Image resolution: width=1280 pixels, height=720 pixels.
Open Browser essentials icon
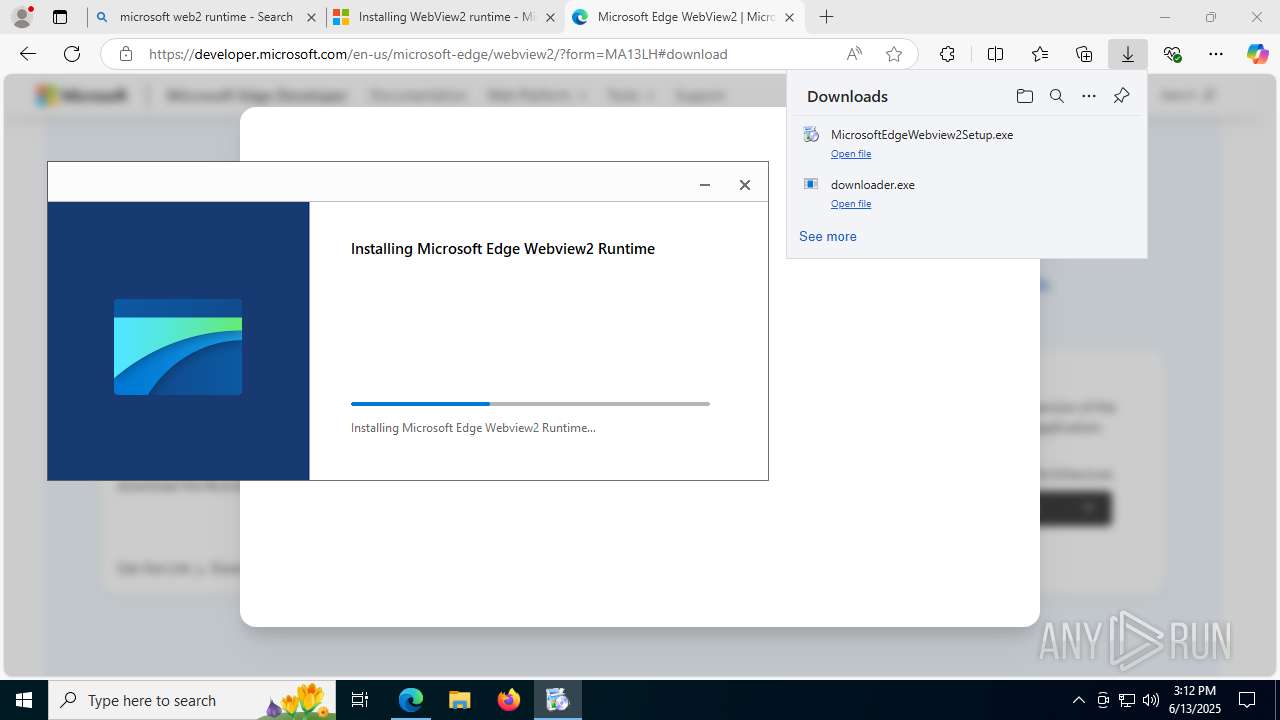(1172, 54)
